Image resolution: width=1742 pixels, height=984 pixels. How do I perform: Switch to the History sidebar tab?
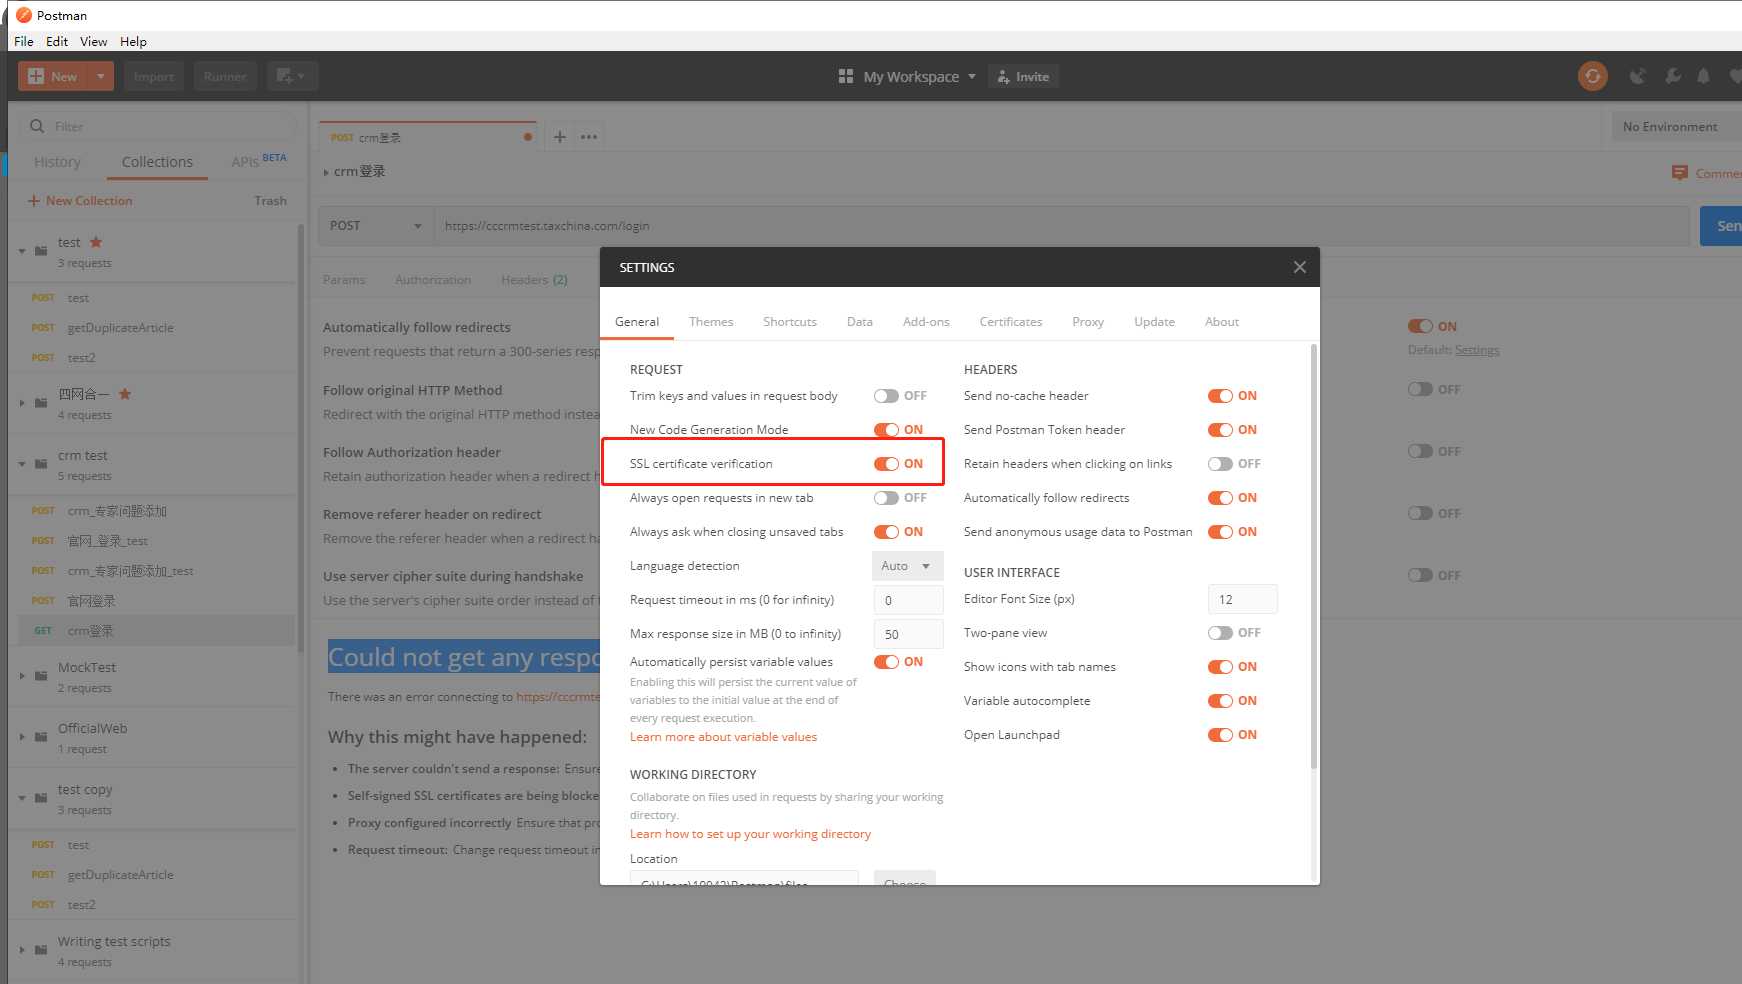coord(57,162)
